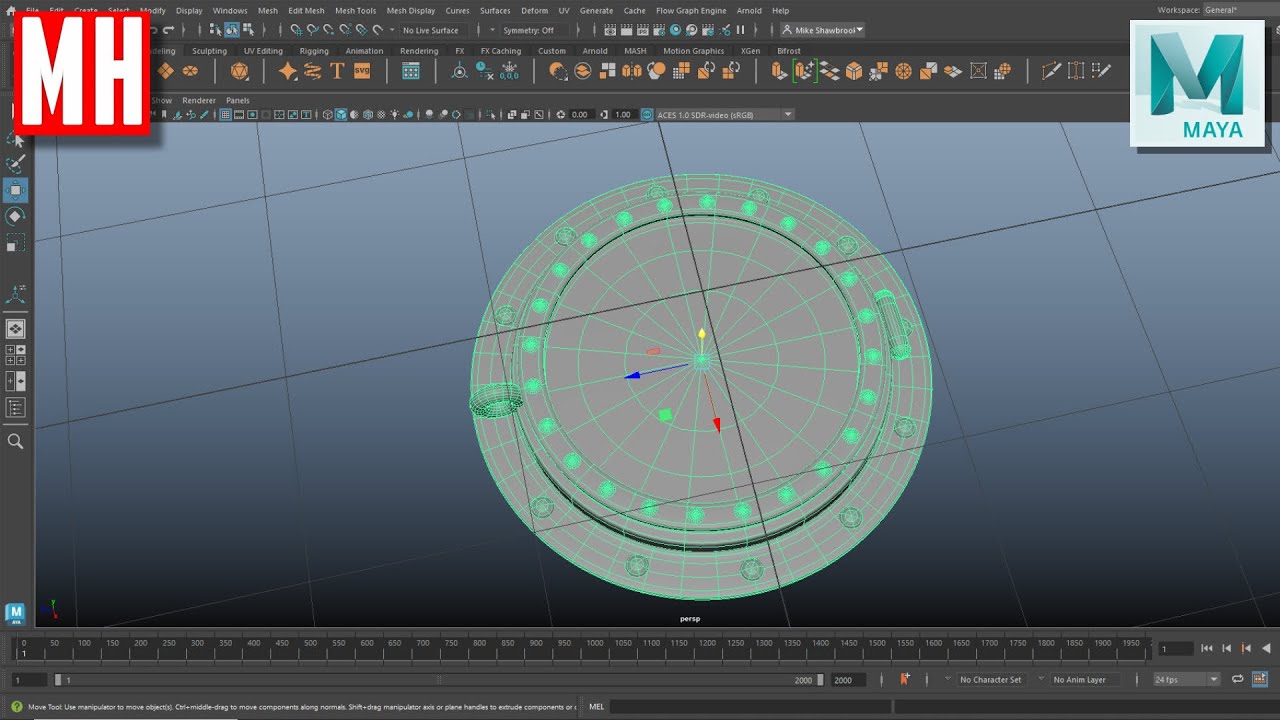
Task: Click the Center Pivot shelf icon
Action: click(x=459, y=71)
